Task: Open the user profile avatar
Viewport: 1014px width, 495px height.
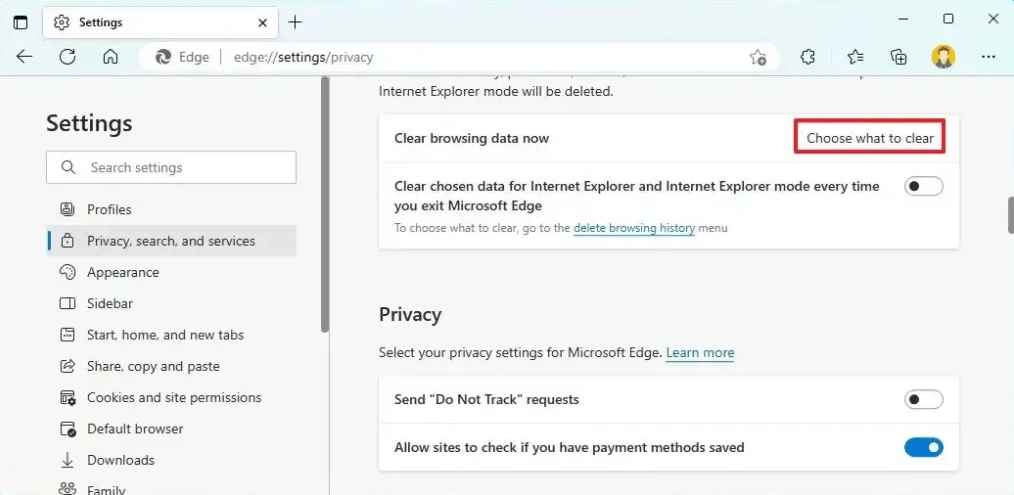Action: click(943, 57)
